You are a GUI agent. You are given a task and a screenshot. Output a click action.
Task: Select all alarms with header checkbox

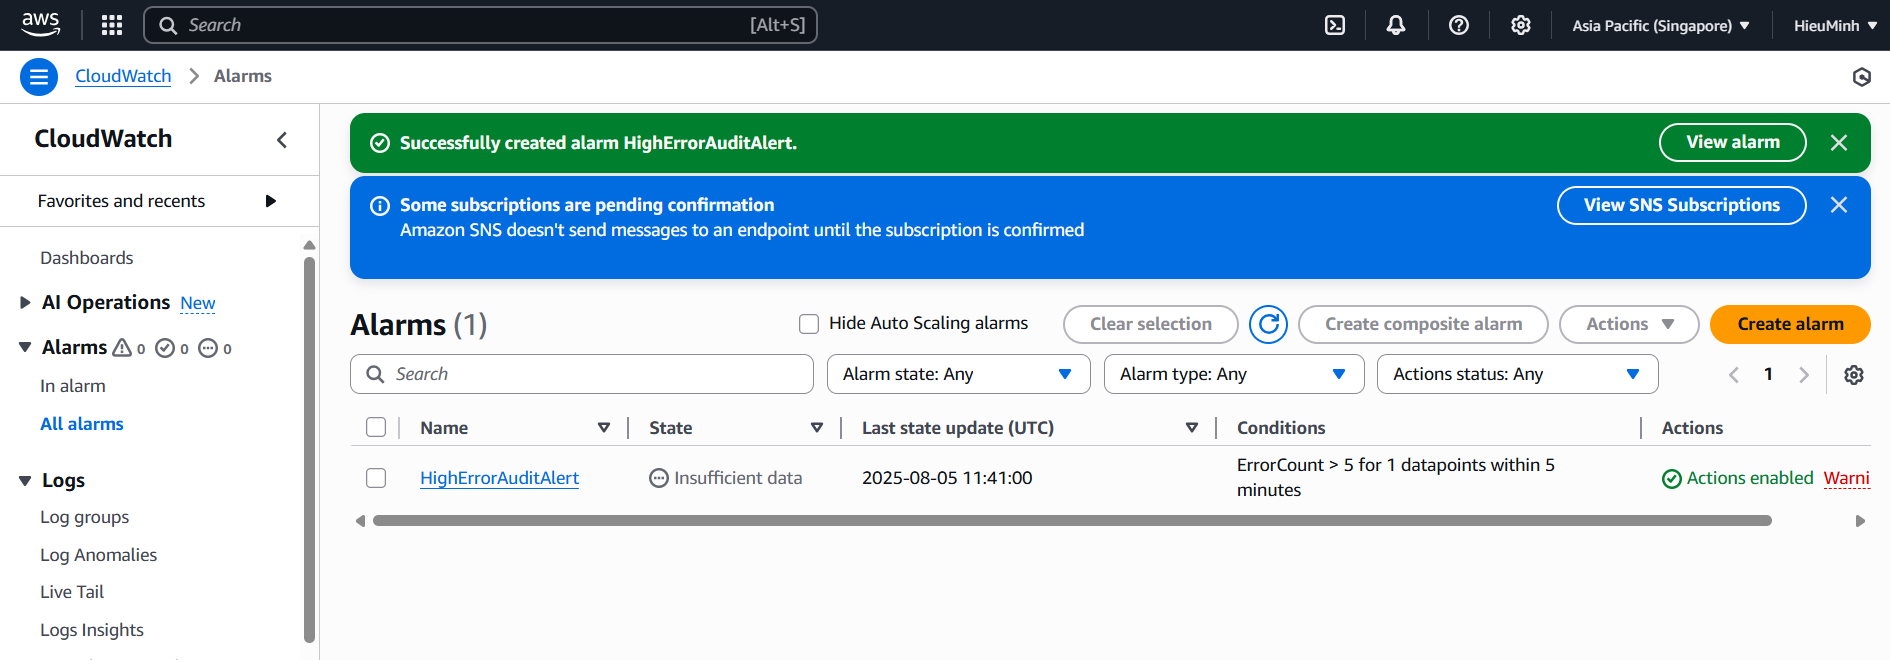[376, 428]
